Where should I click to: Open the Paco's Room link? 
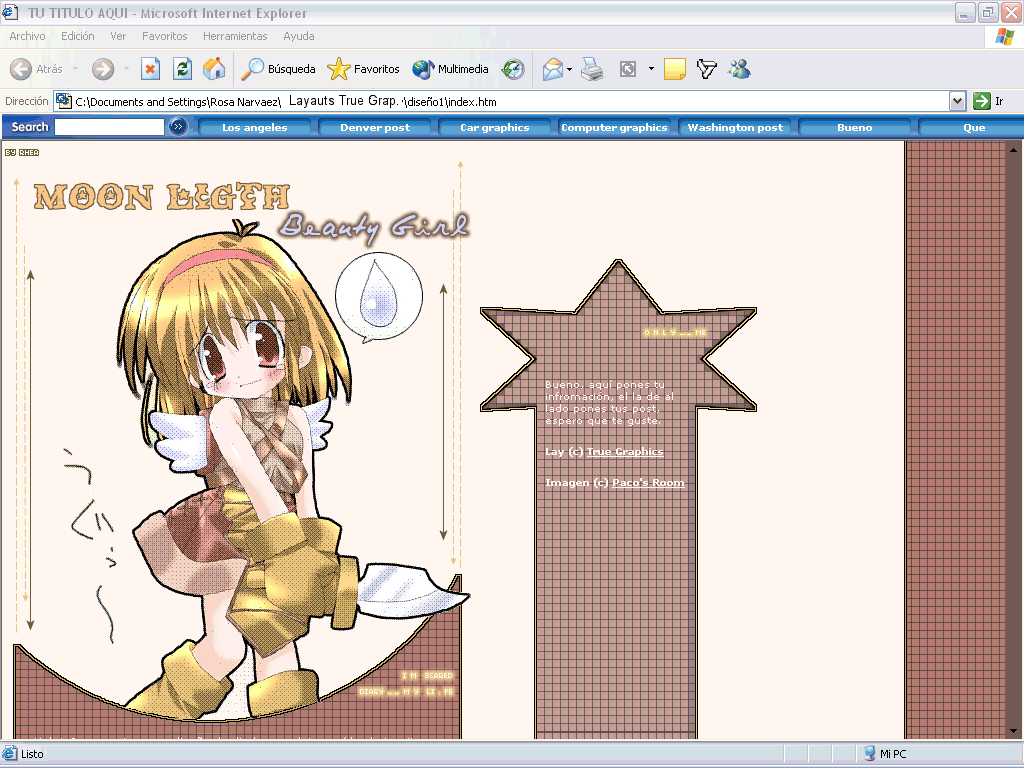(648, 483)
